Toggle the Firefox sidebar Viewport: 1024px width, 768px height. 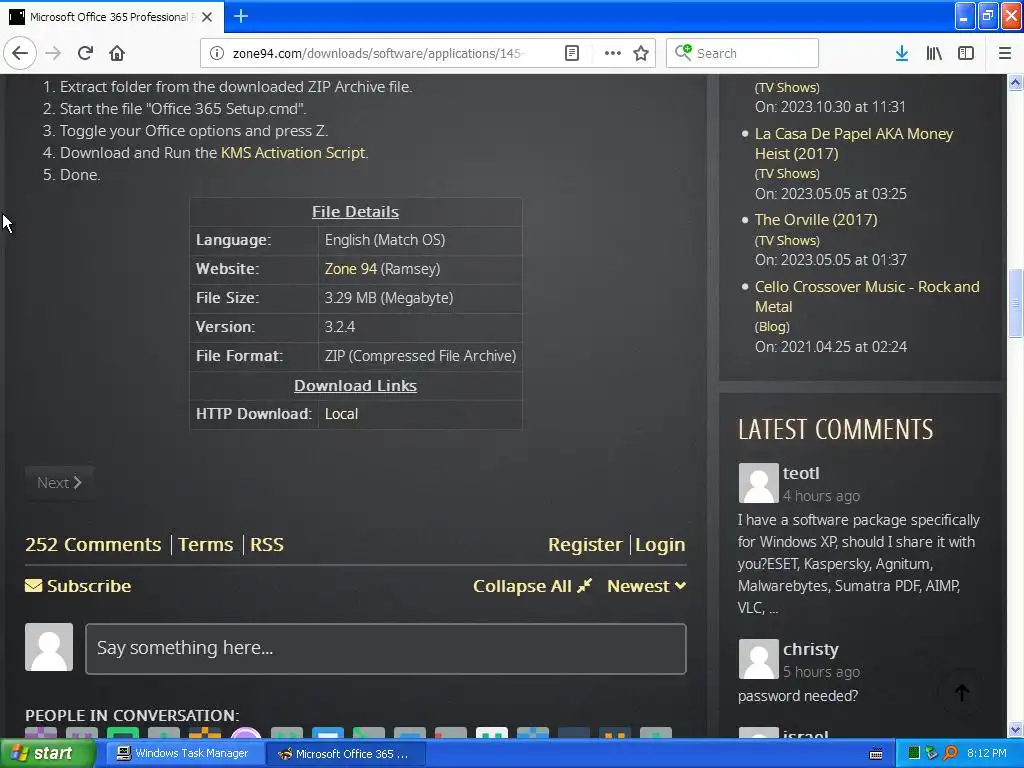pos(966,53)
